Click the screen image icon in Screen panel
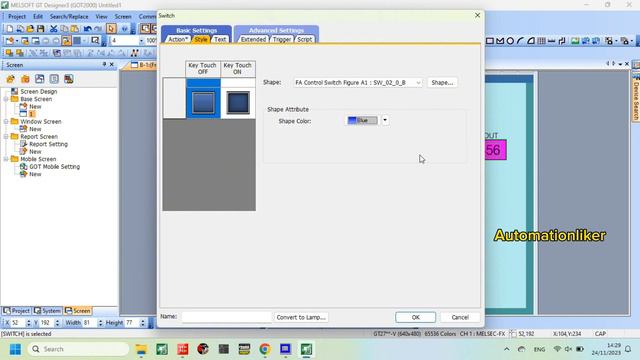This screenshot has width=640, height=360. pos(40,79)
